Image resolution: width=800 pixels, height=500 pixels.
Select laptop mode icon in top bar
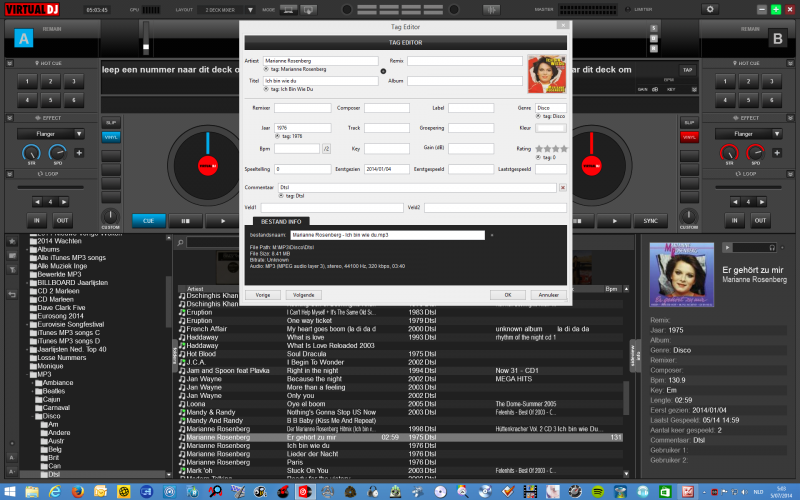coord(288,10)
